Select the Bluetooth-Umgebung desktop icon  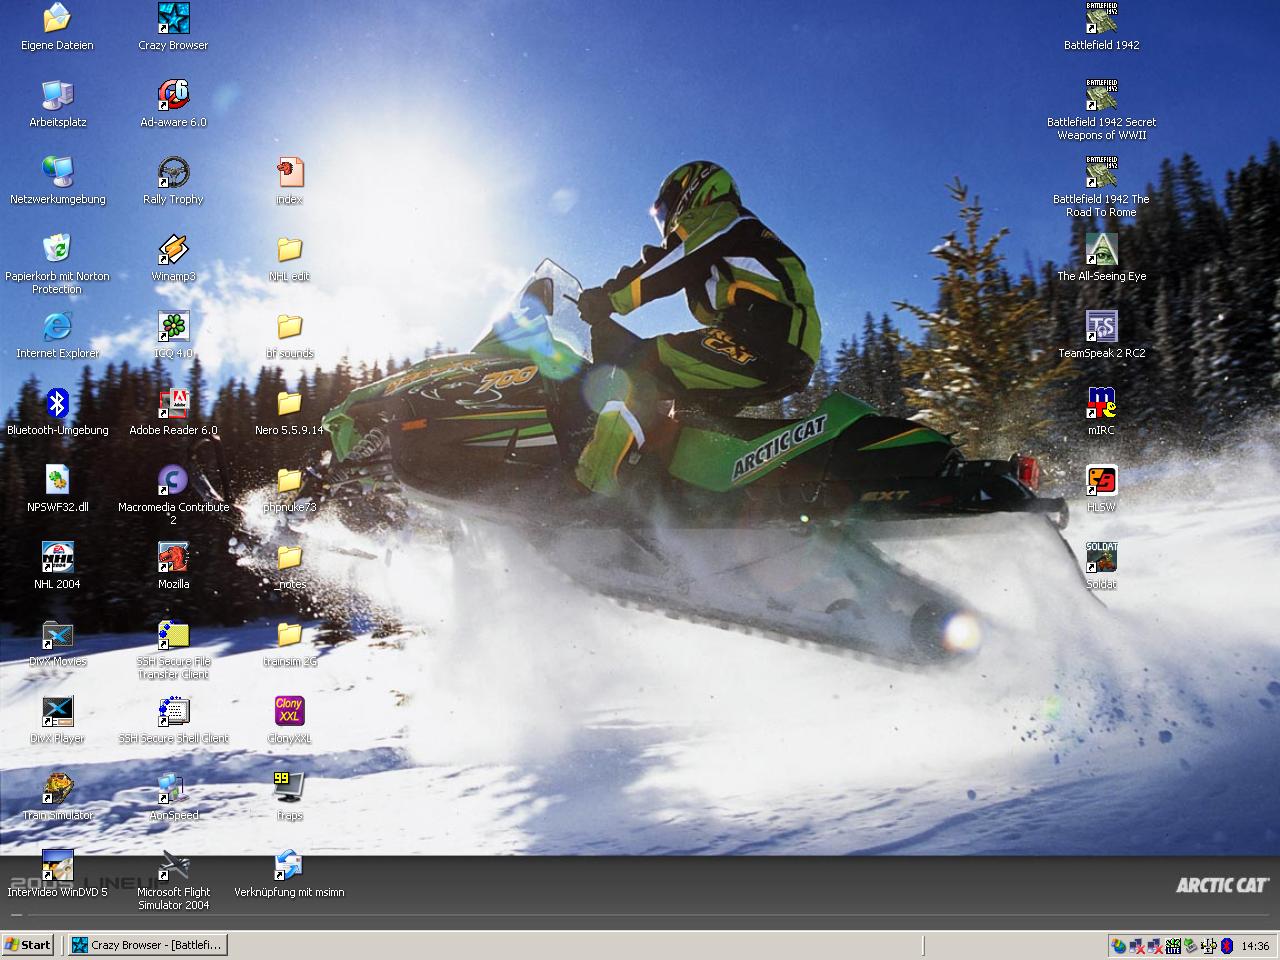pyautogui.click(x=57, y=403)
